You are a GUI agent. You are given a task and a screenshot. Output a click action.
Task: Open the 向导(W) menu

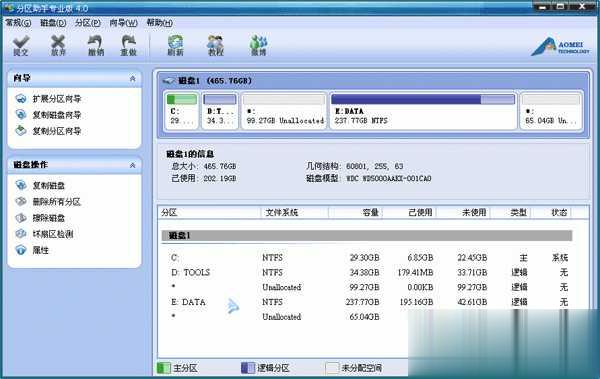(124, 23)
